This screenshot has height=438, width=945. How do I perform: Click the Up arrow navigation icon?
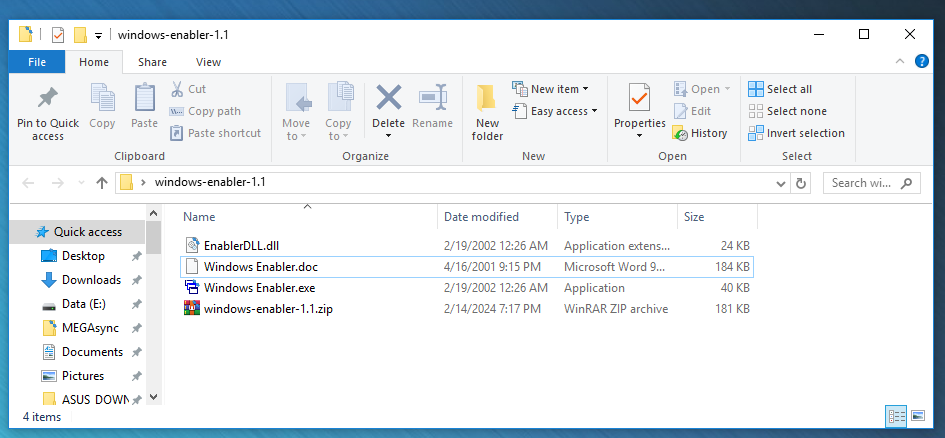point(101,183)
